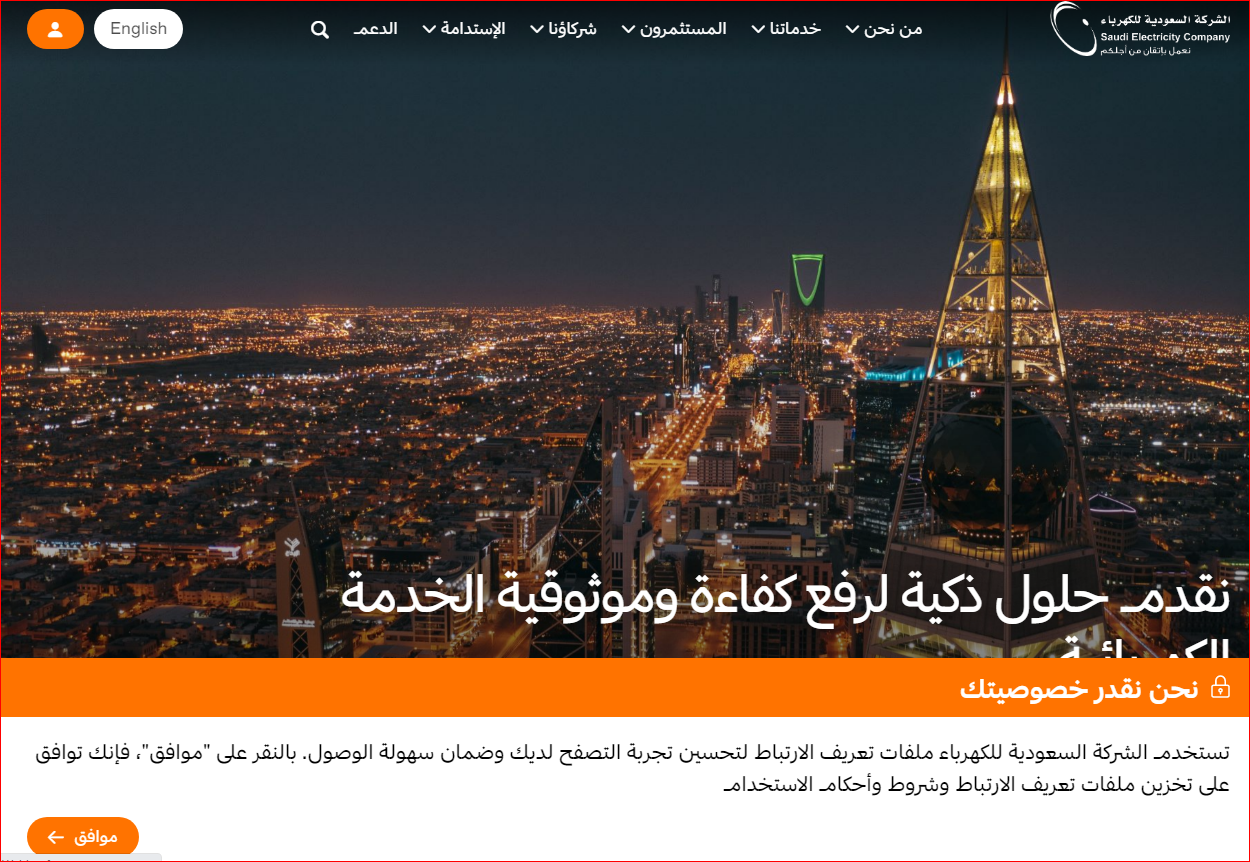Expand the chevron beside خدماتنا
Screen dimensions: 1250x862
759,29
